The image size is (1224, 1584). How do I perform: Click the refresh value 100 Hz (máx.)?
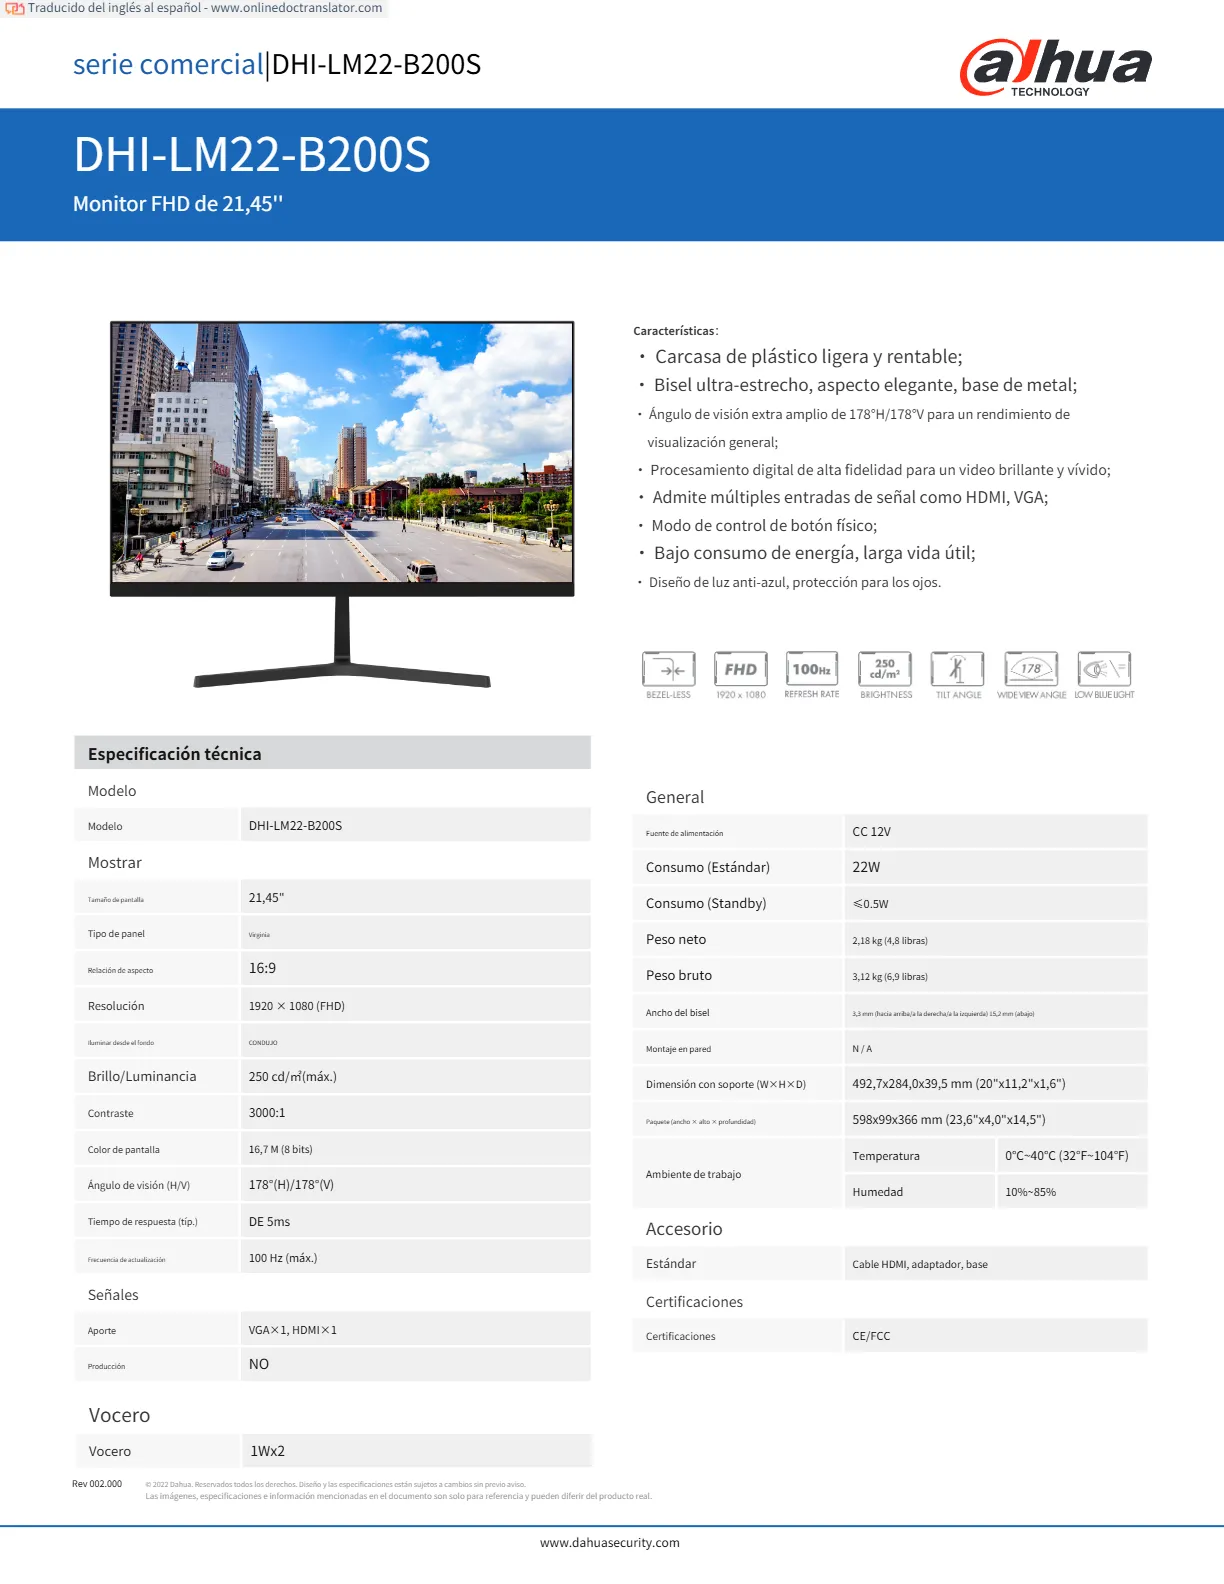[x=415, y=1257]
